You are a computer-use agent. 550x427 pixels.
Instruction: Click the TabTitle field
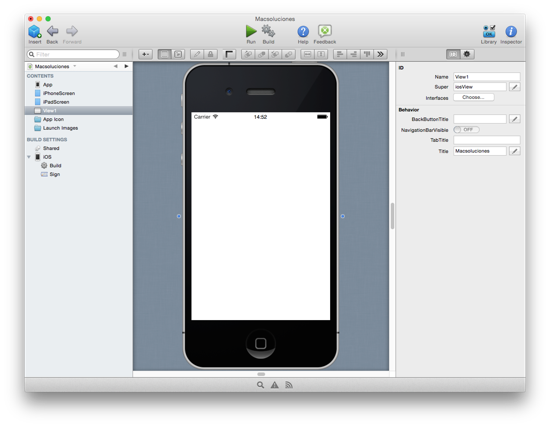tap(487, 140)
